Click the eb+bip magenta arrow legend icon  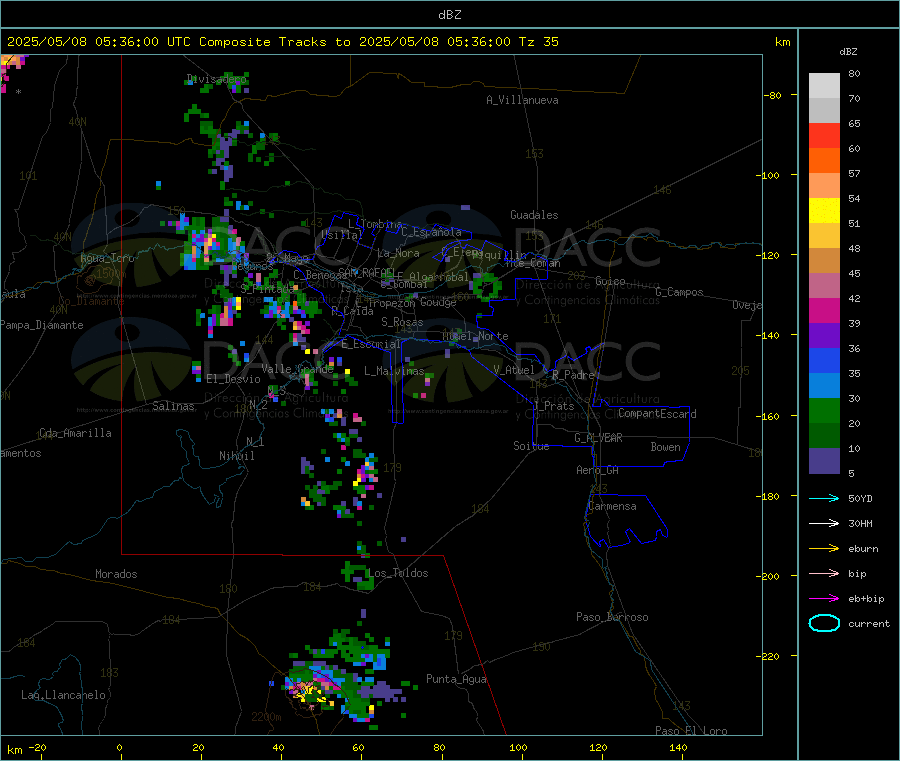click(x=824, y=599)
